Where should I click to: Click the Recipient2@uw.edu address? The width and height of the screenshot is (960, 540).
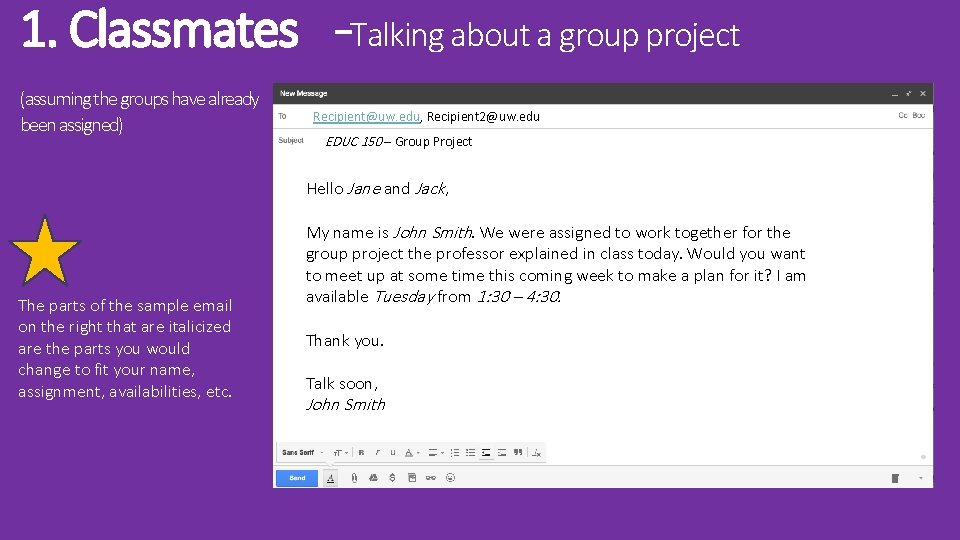[483, 116]
